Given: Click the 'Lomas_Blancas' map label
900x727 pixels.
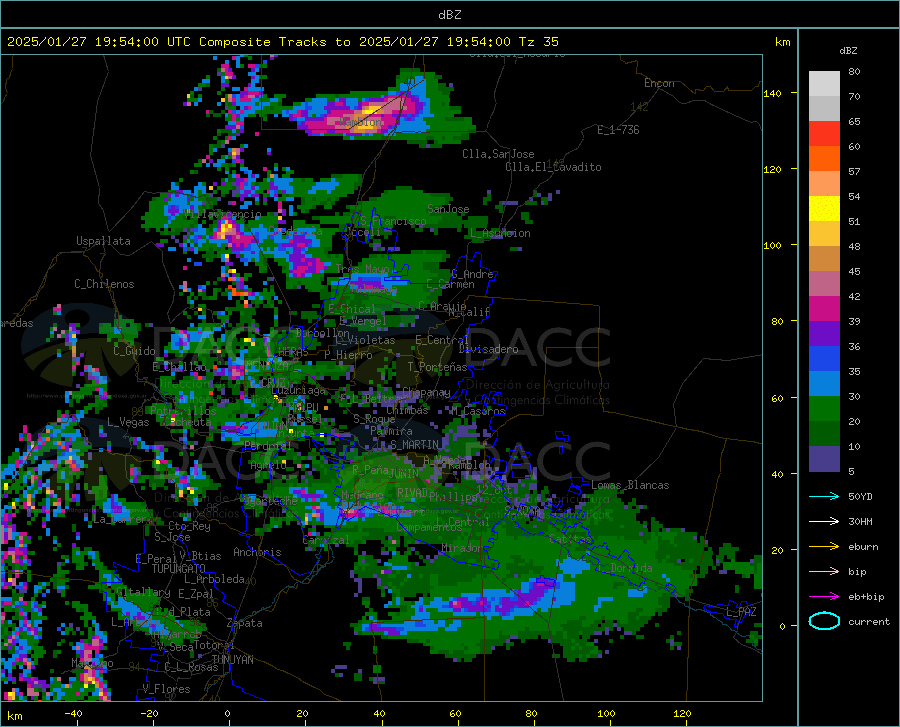Looking at the screenshot, I should click(x=630, y=485).
